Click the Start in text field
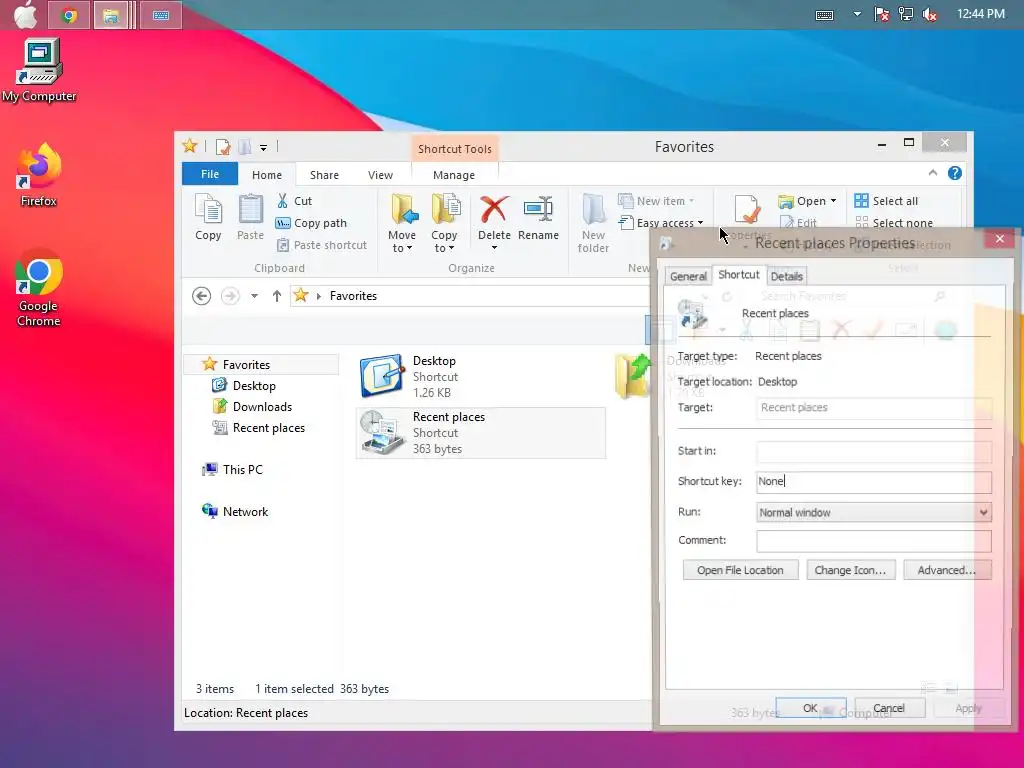The width and height of the screenshot is (1024, 768). (874, 451)
